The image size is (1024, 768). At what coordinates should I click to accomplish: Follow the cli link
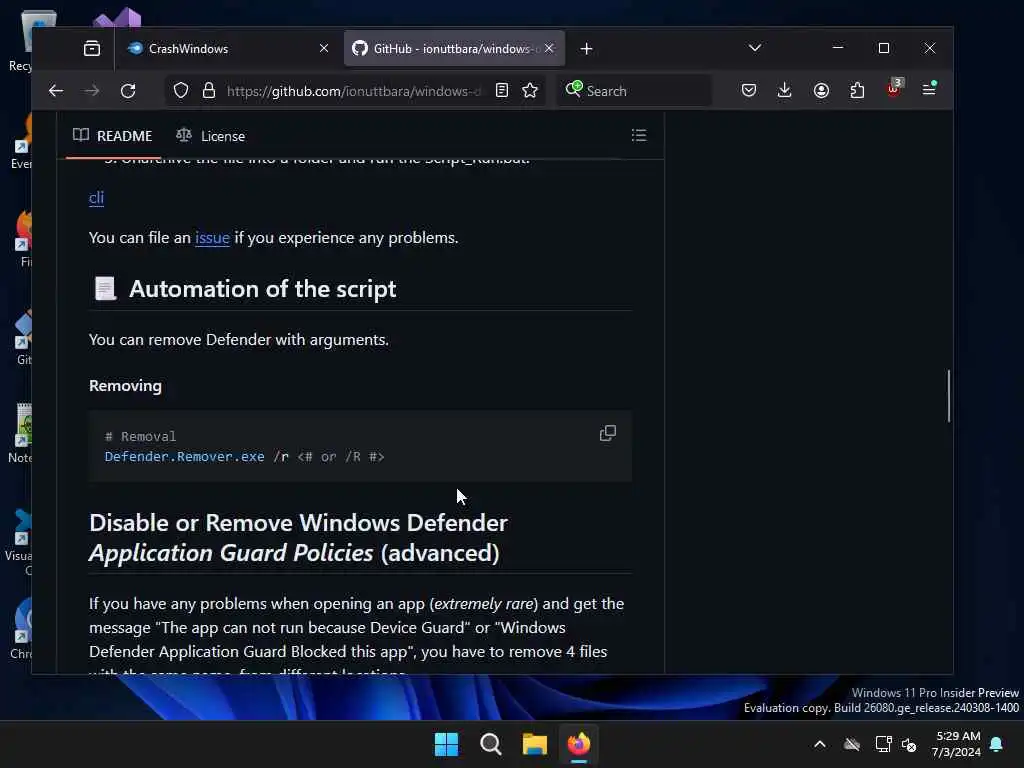[x=96, y=197]
